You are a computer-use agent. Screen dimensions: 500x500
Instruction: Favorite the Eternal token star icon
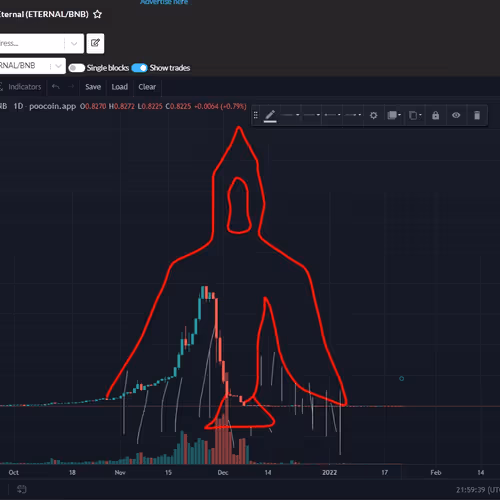point(97,14)
